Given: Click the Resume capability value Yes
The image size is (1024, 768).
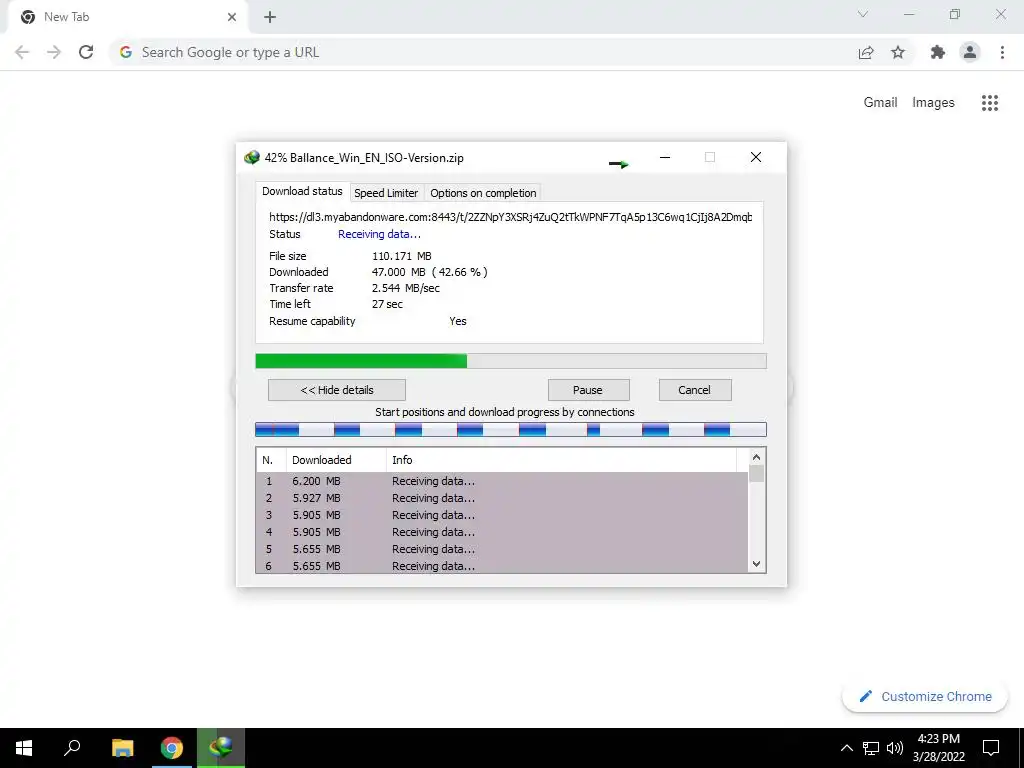Looking at the screenshot, I should [458, 321].
